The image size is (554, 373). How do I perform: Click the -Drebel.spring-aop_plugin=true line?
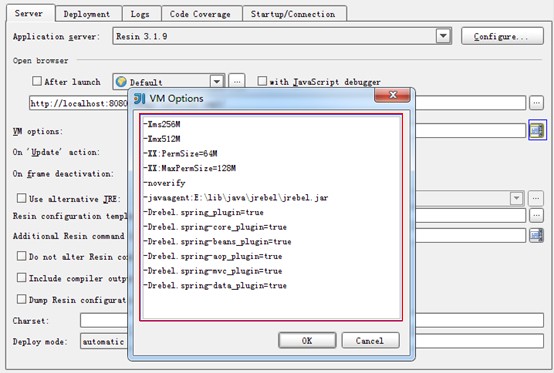click(x=213, y=256)
